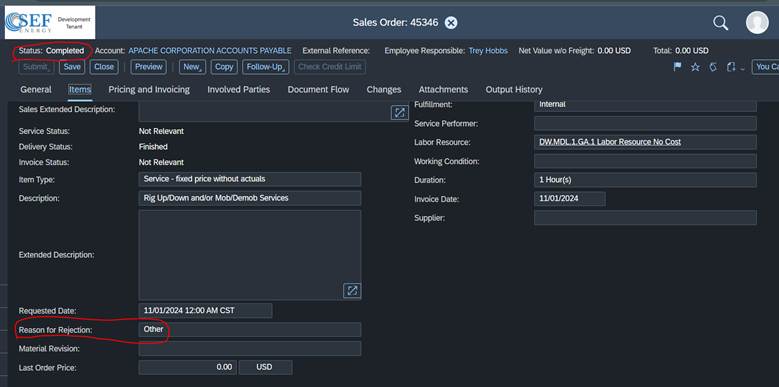Open Apache Corporation Accounts Payable link
This screenshot has height=387, width=779.
210,51
